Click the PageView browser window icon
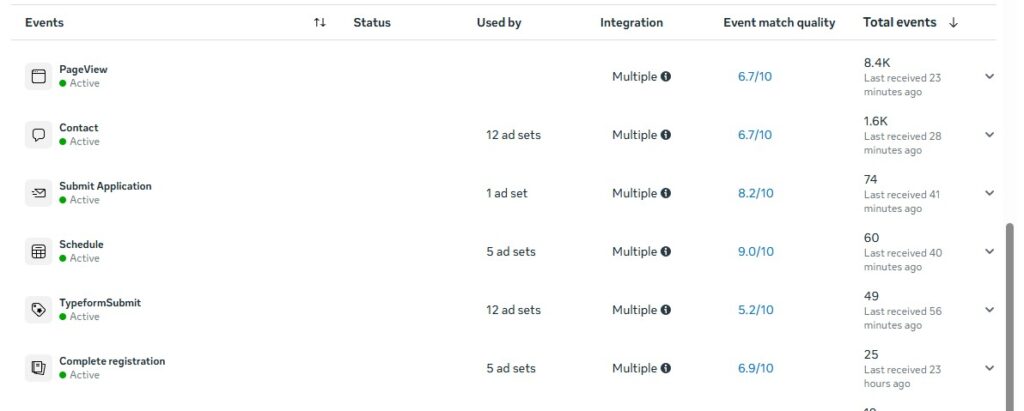Image resolution: width=1024 pixels, height=411 pixels. point(38,76)
